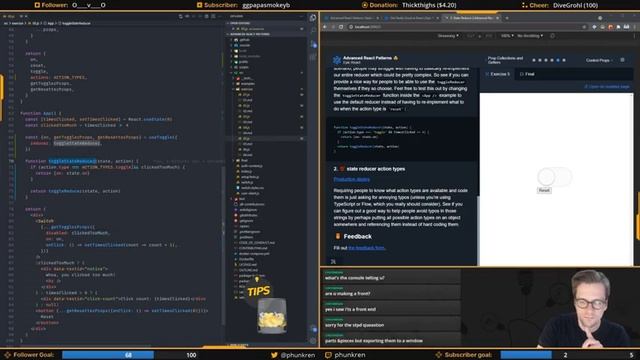Open a new browser tab

pos(507,18)
